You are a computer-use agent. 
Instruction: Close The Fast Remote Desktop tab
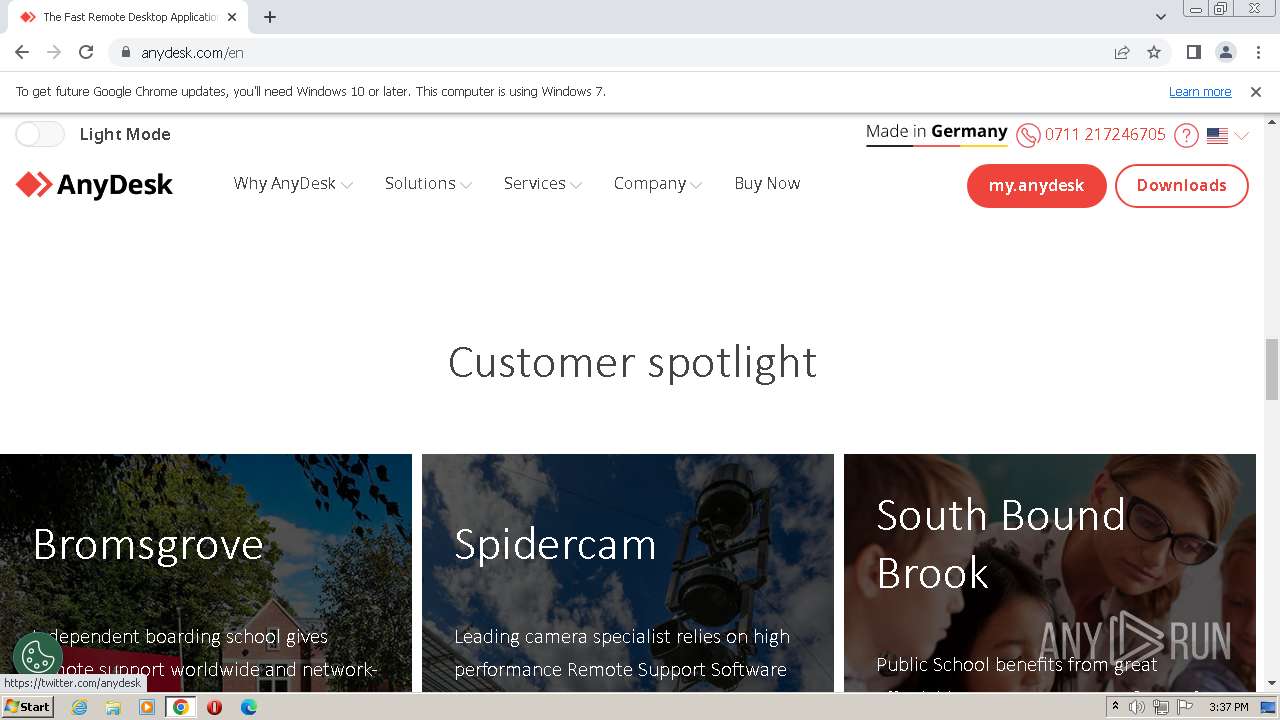click(233, 17)
